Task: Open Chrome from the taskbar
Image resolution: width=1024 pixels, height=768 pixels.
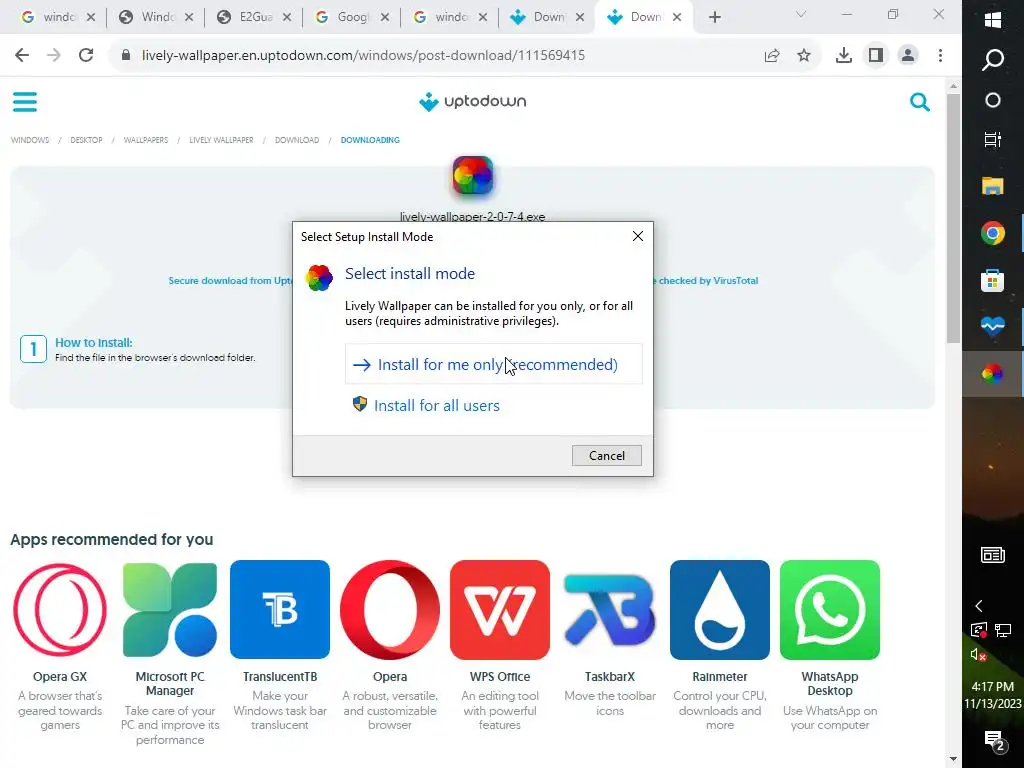Action: click(993, 233)
